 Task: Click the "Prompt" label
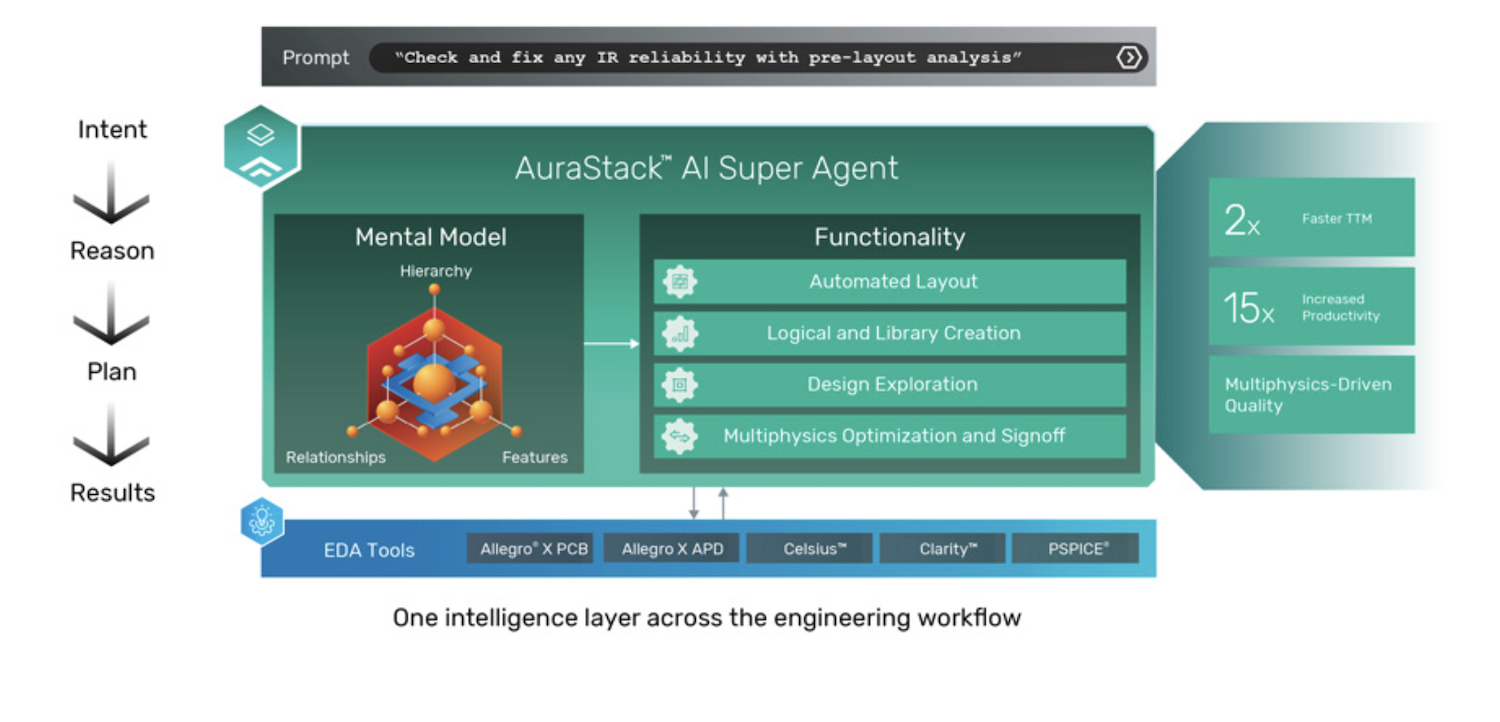[316, 58]
